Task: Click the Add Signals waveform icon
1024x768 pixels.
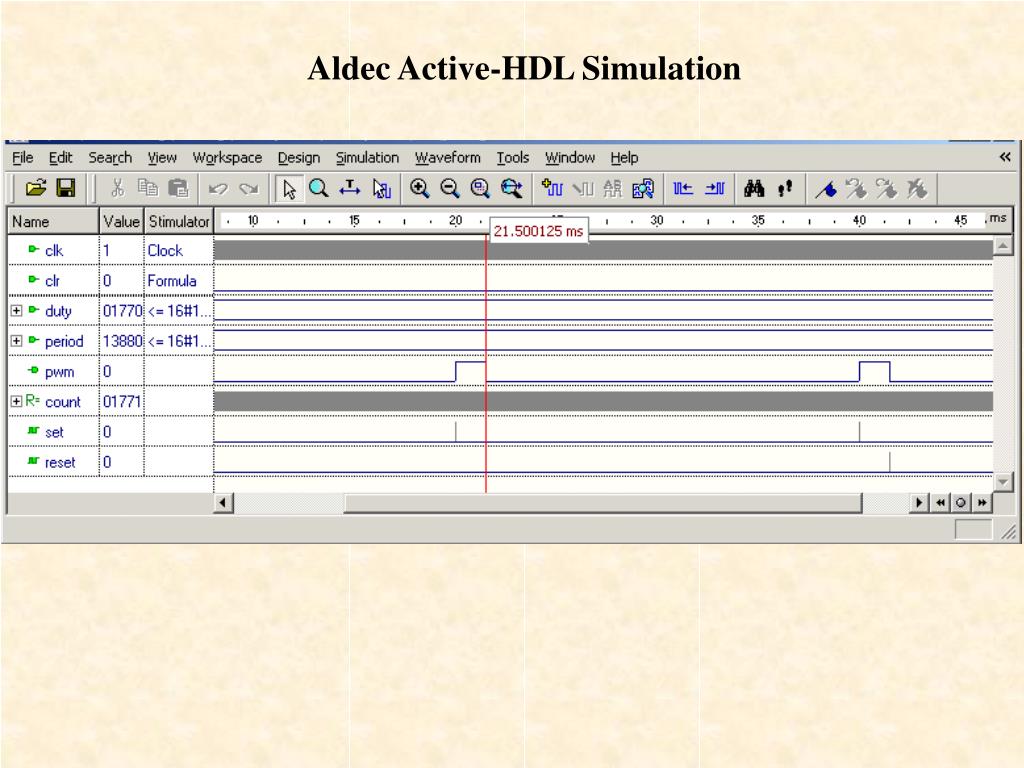Action: tap(552, 189)
